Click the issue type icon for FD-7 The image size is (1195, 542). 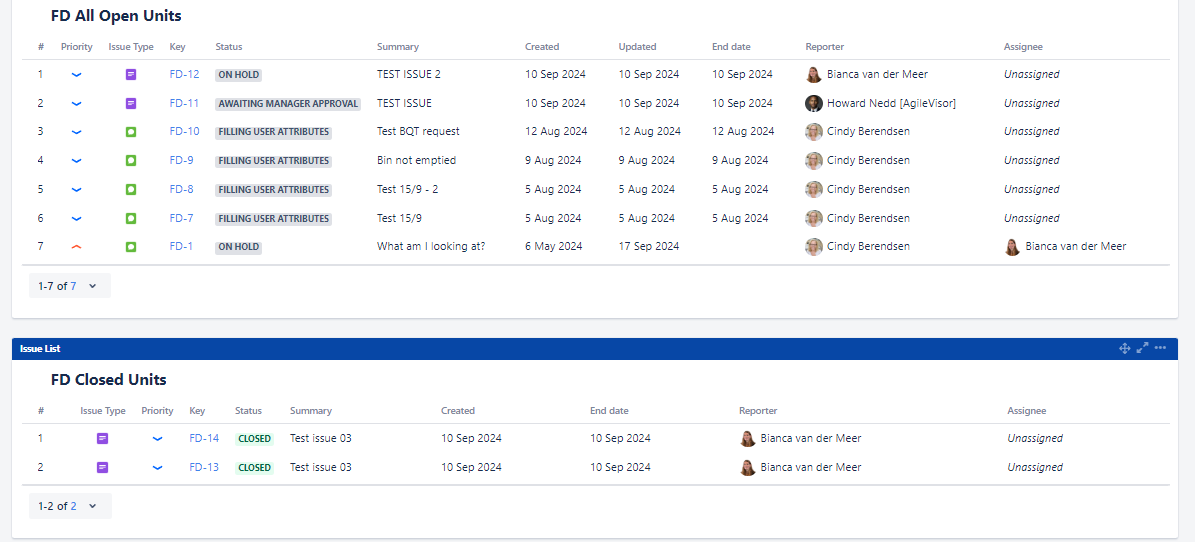pos(131,218)
